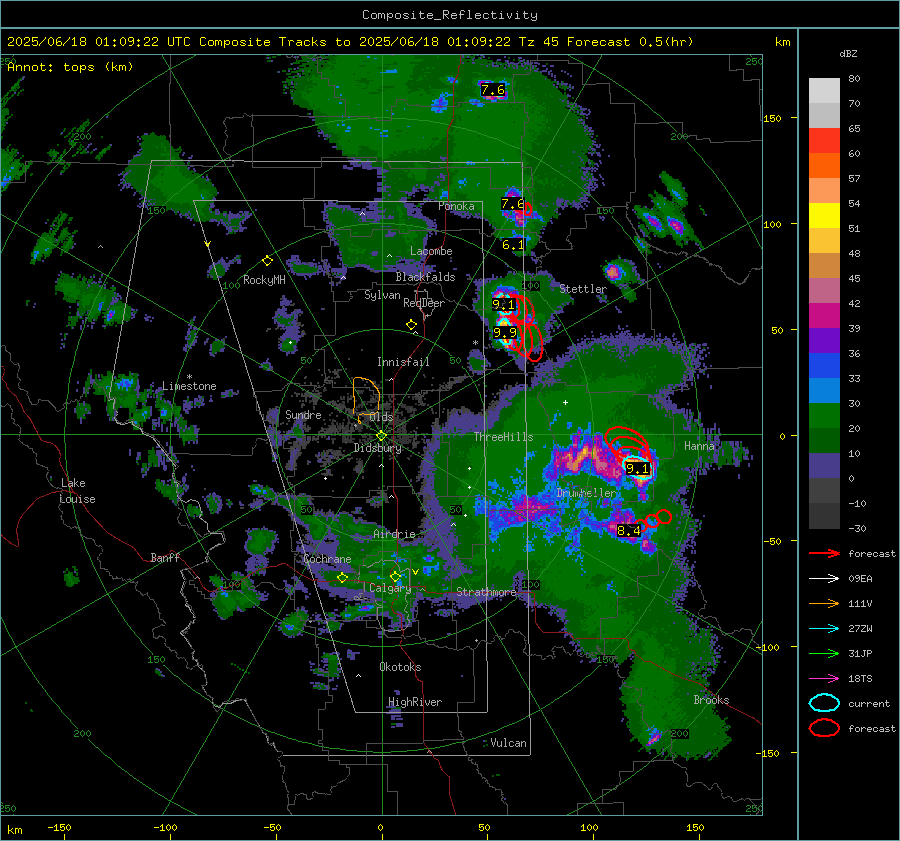Pick the magenta swatch between 42 and 39
This screenshot has height=841, width=900.
tap(824, 316)
